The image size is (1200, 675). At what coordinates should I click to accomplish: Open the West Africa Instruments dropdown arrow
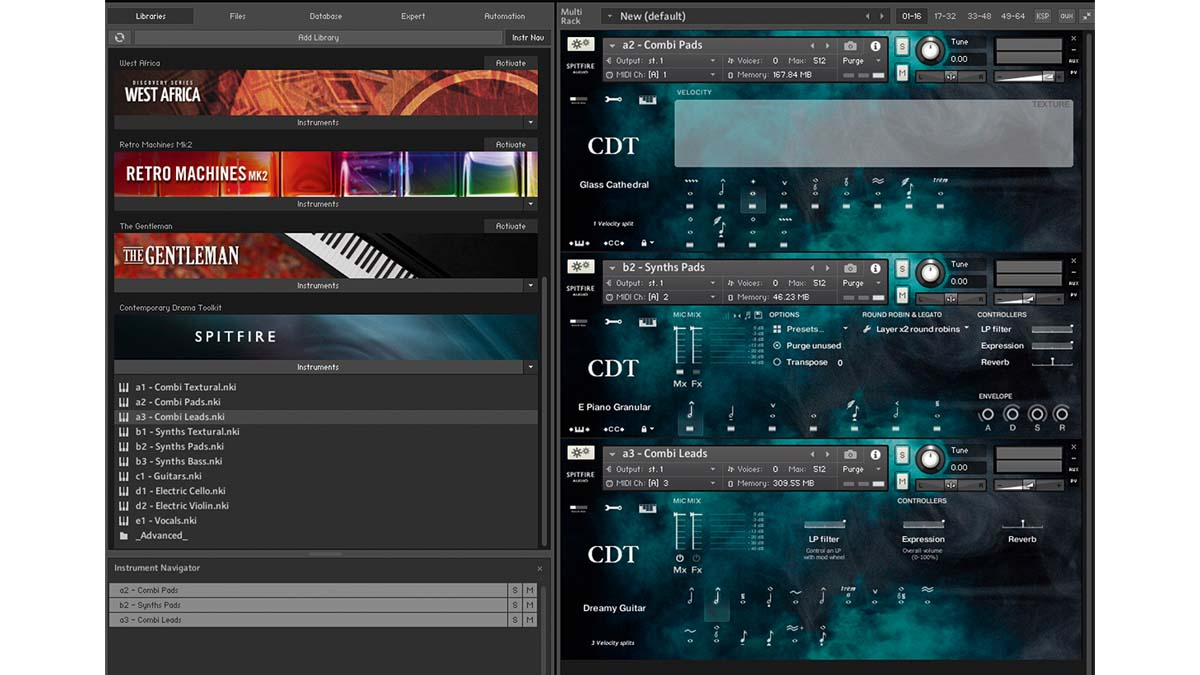(530, 123)
